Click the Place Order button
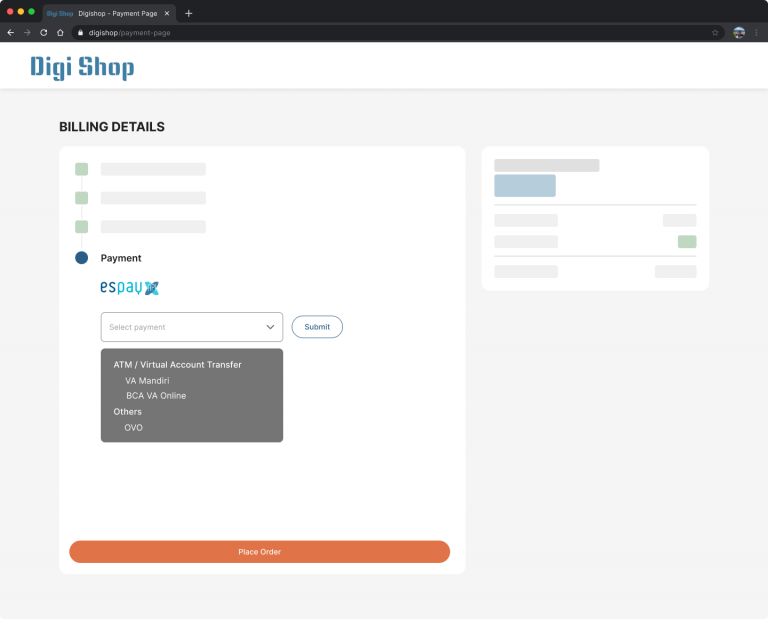 [x=260, y=552]
